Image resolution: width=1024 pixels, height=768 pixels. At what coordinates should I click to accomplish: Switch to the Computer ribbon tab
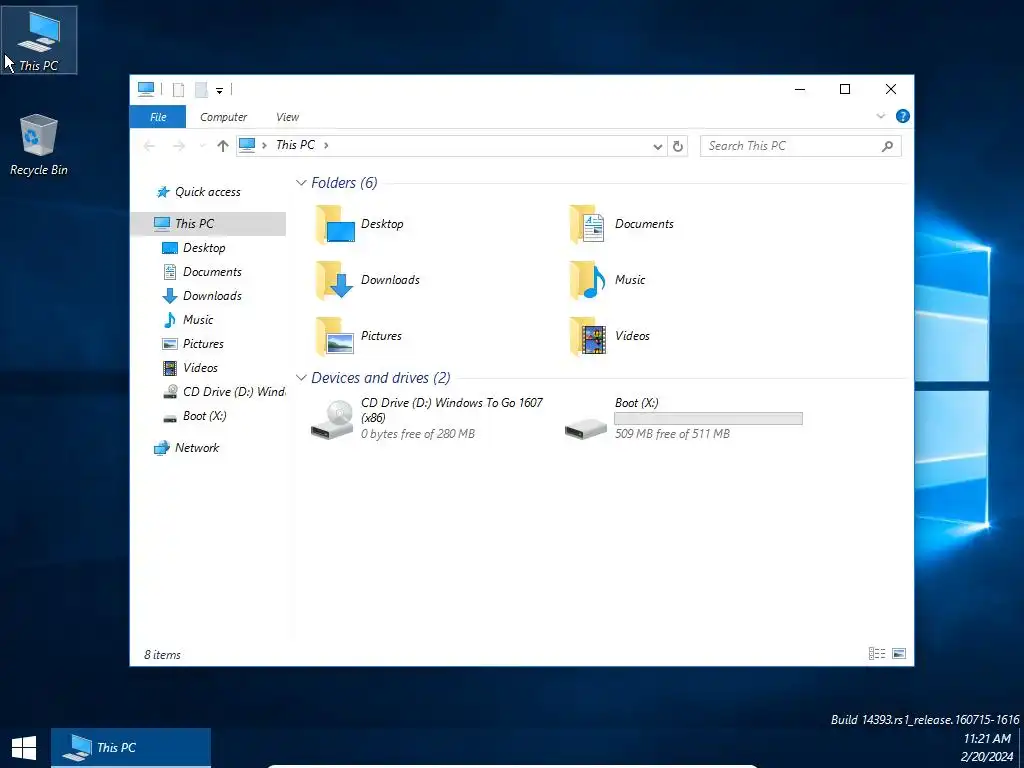click(223, 117)
